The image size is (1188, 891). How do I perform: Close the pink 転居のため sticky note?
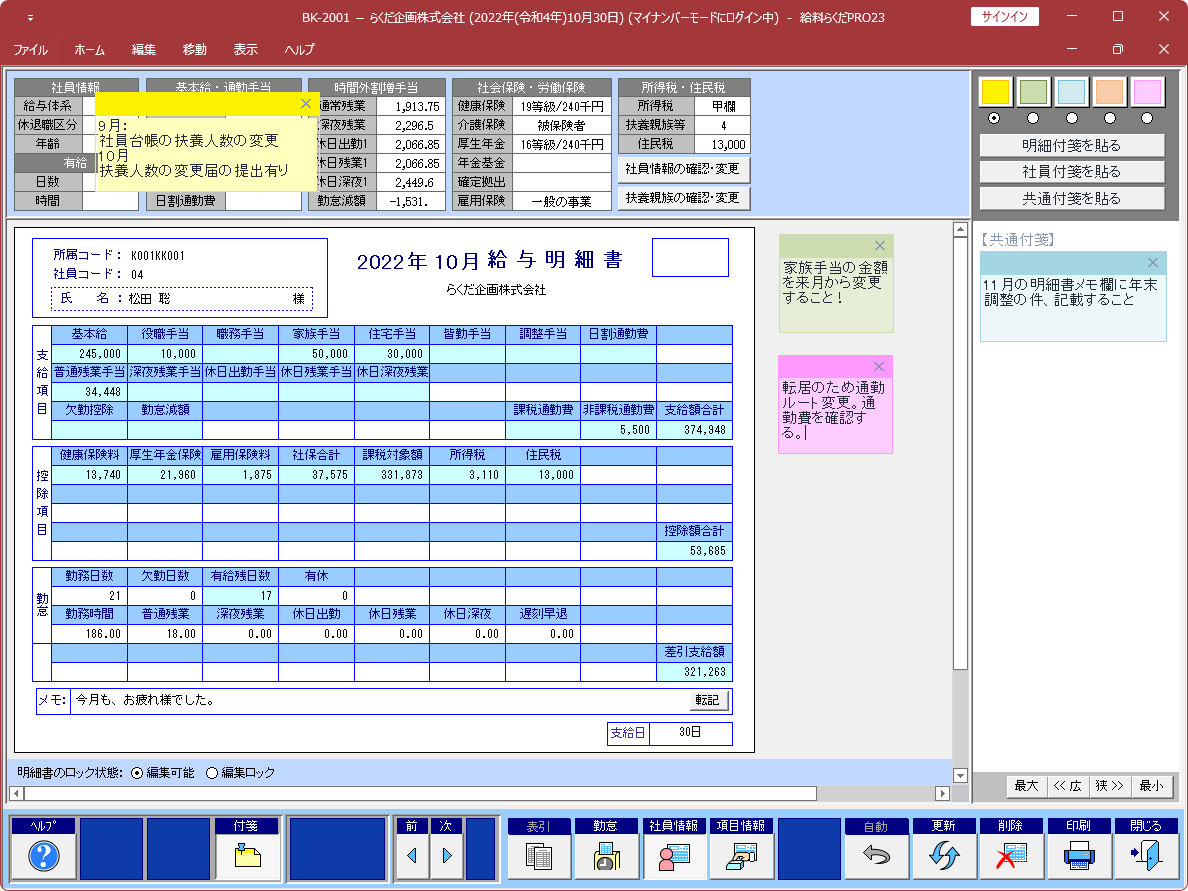coord(879,367)
